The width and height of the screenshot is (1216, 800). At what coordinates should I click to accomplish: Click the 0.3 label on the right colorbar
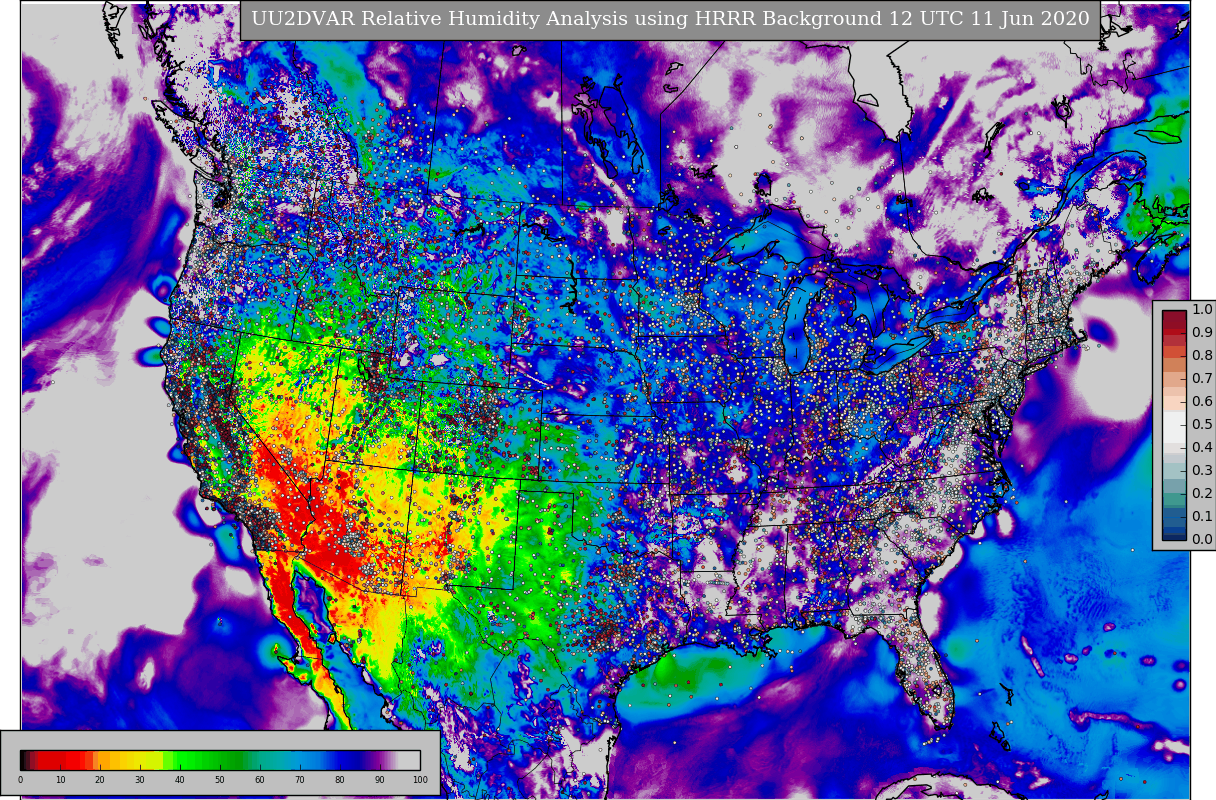pos(1202,471)
